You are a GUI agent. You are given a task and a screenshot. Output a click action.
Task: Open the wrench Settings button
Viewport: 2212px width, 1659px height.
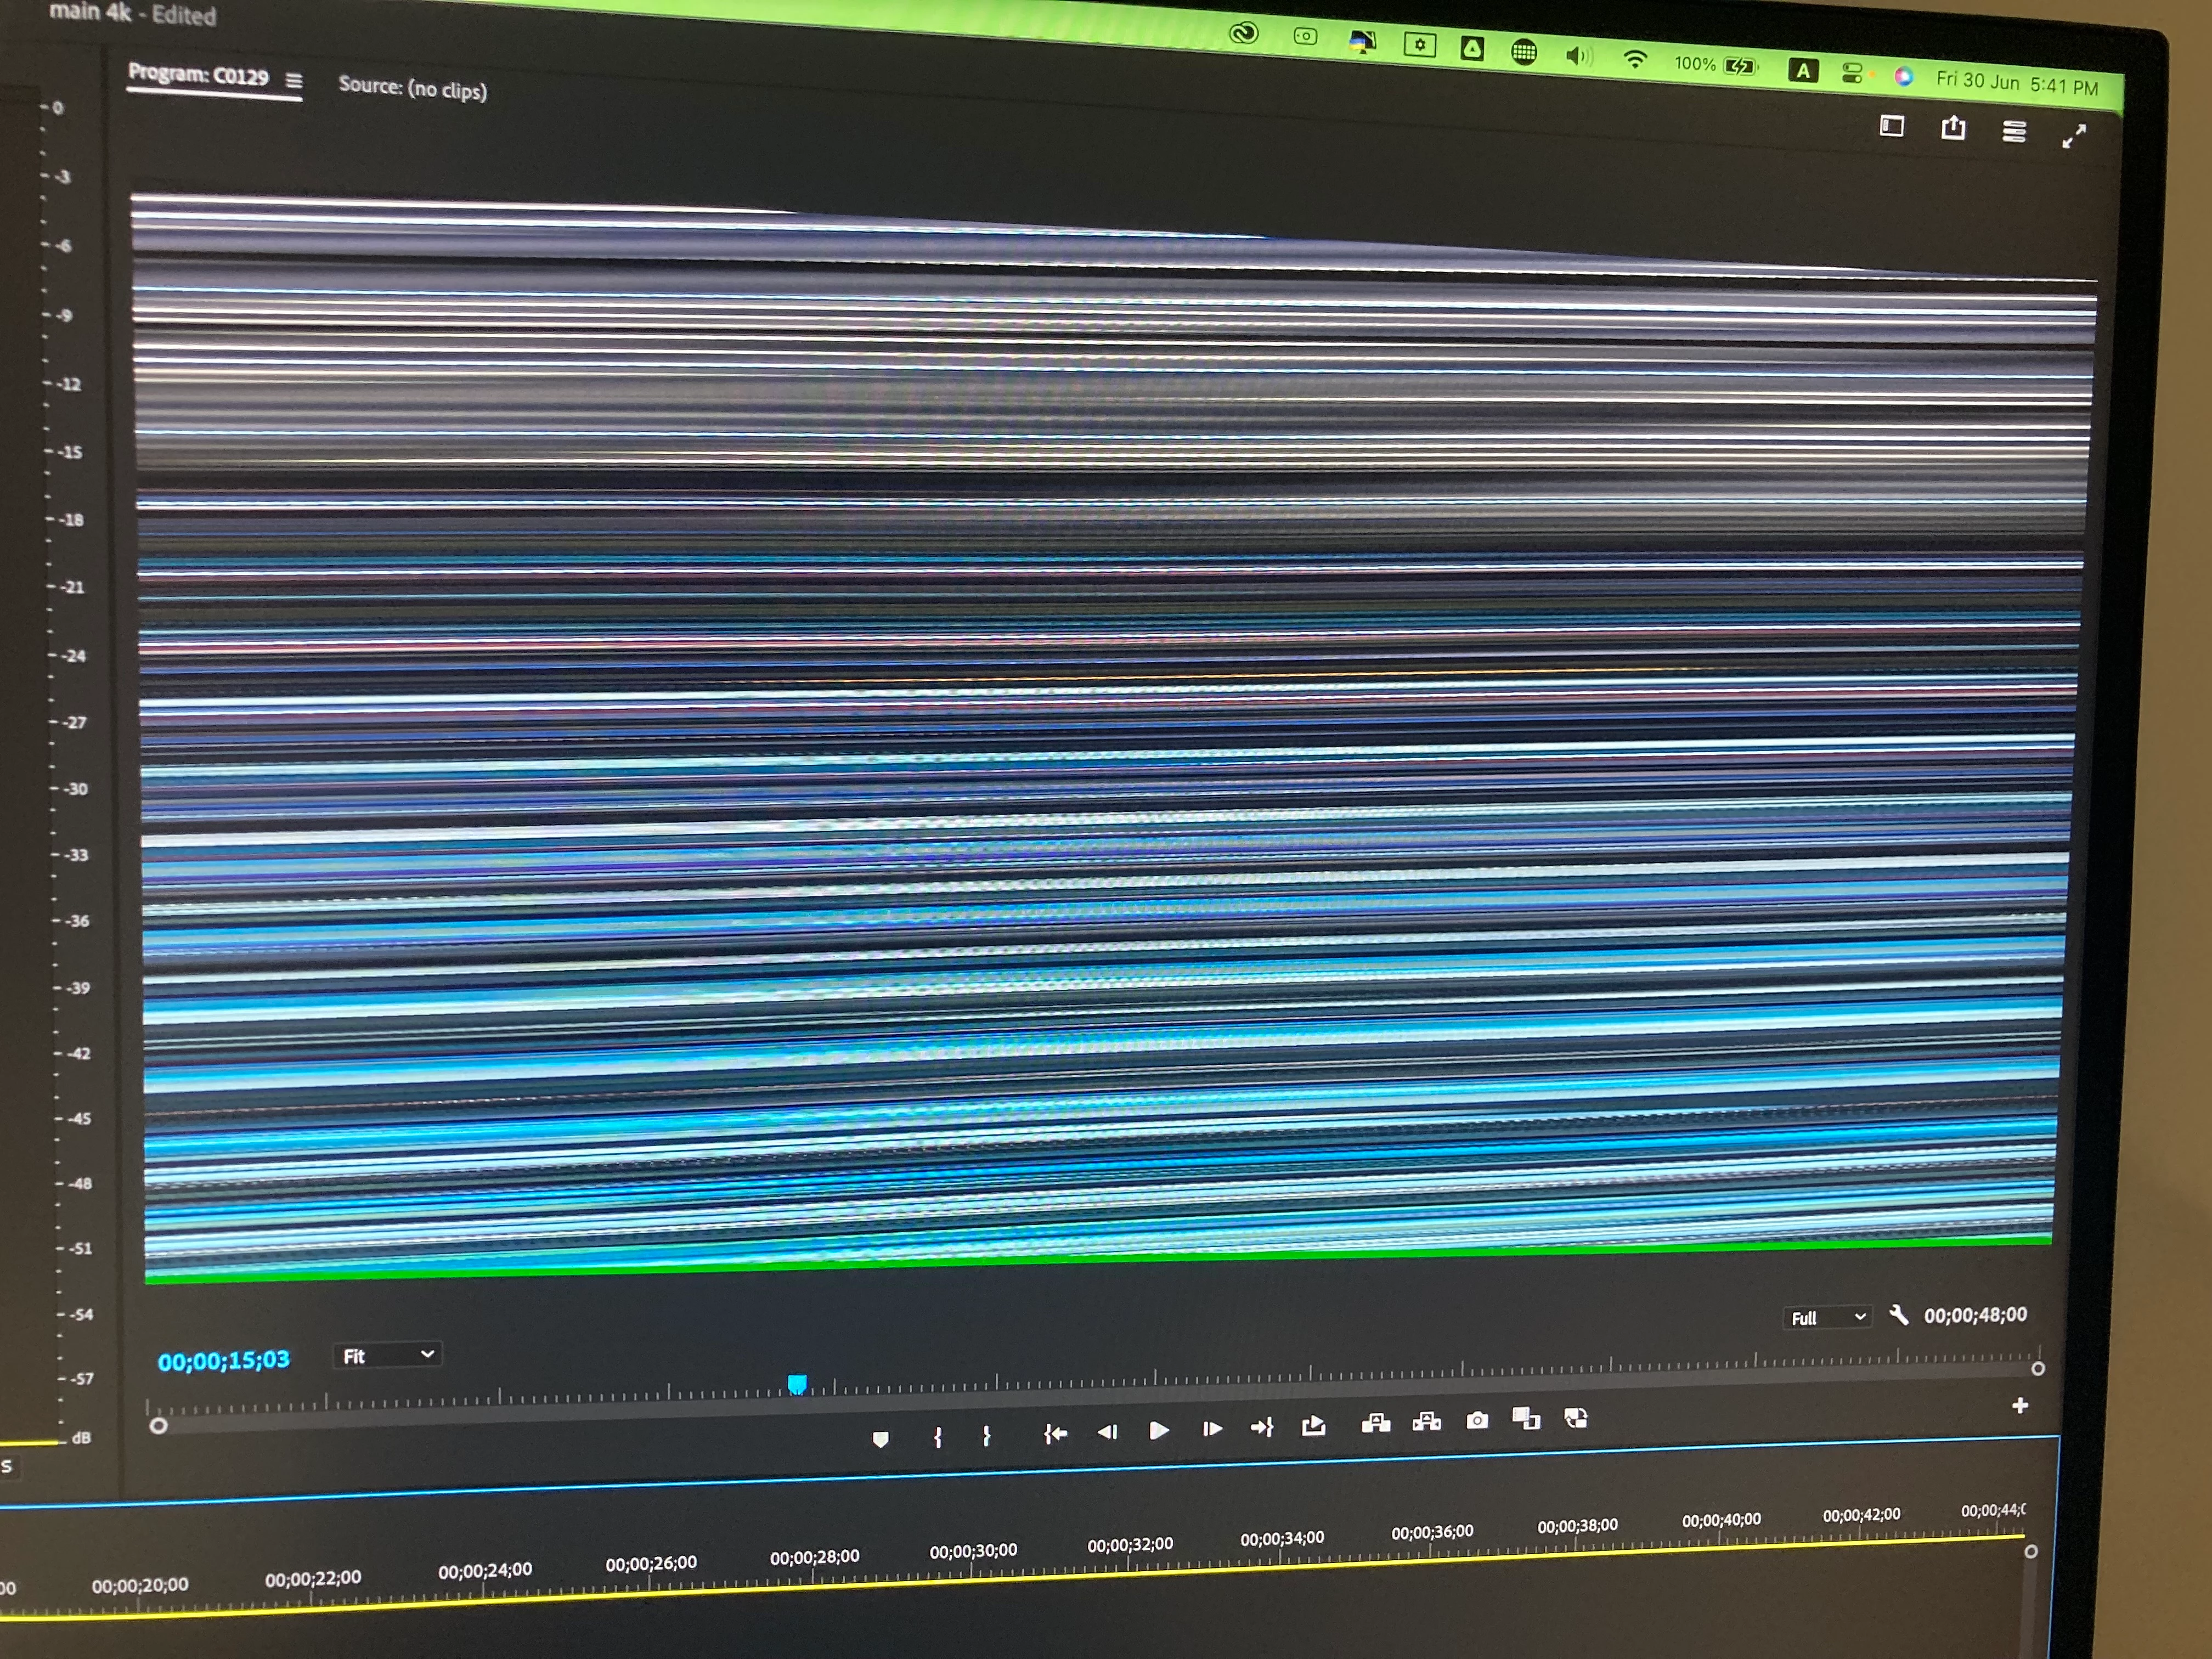point(1898,1314)
